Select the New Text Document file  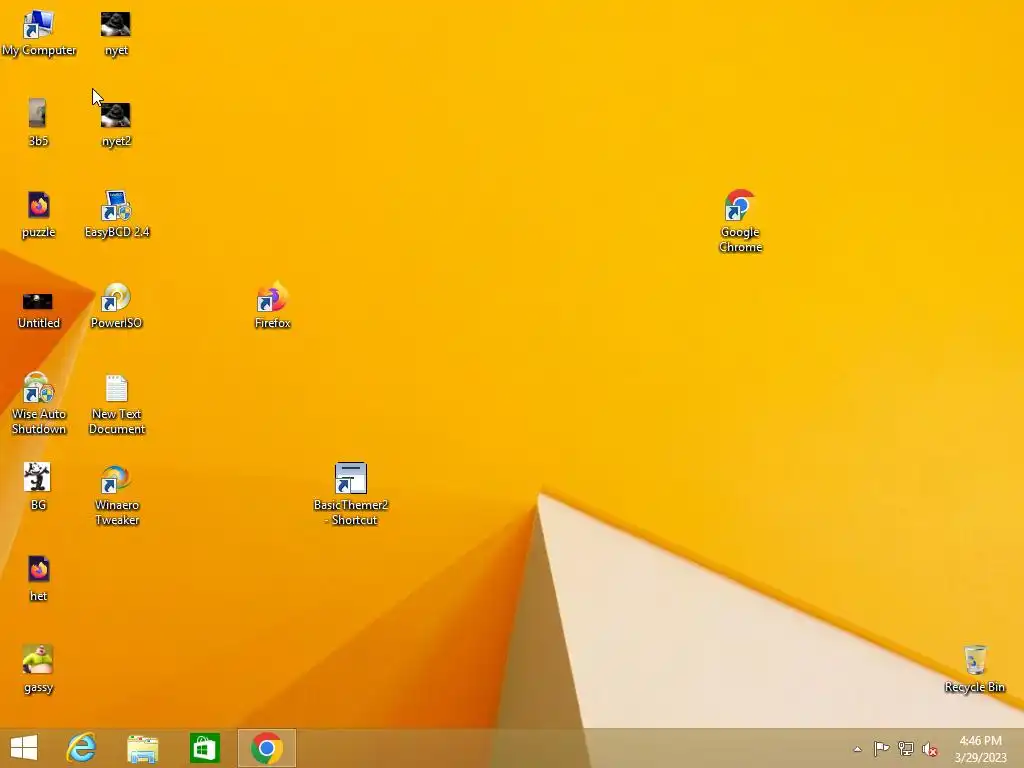tap(116, 405)
